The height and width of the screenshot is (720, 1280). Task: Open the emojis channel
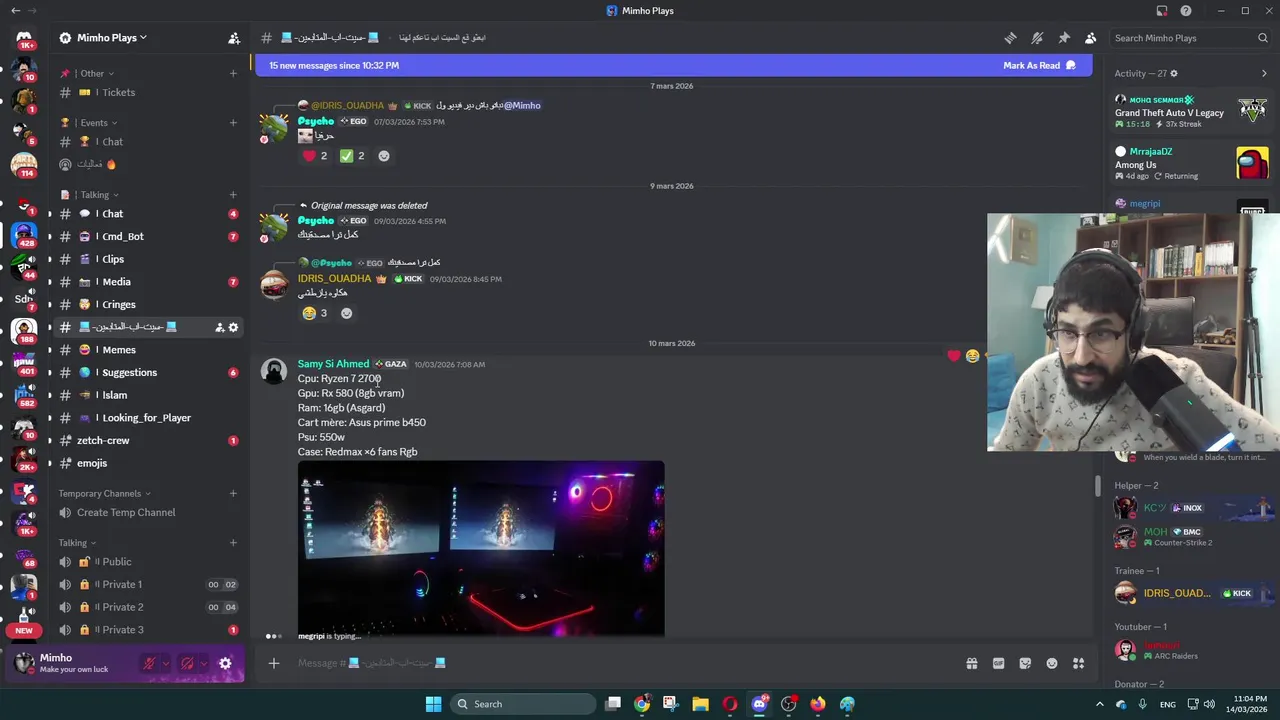coord(149,463)
